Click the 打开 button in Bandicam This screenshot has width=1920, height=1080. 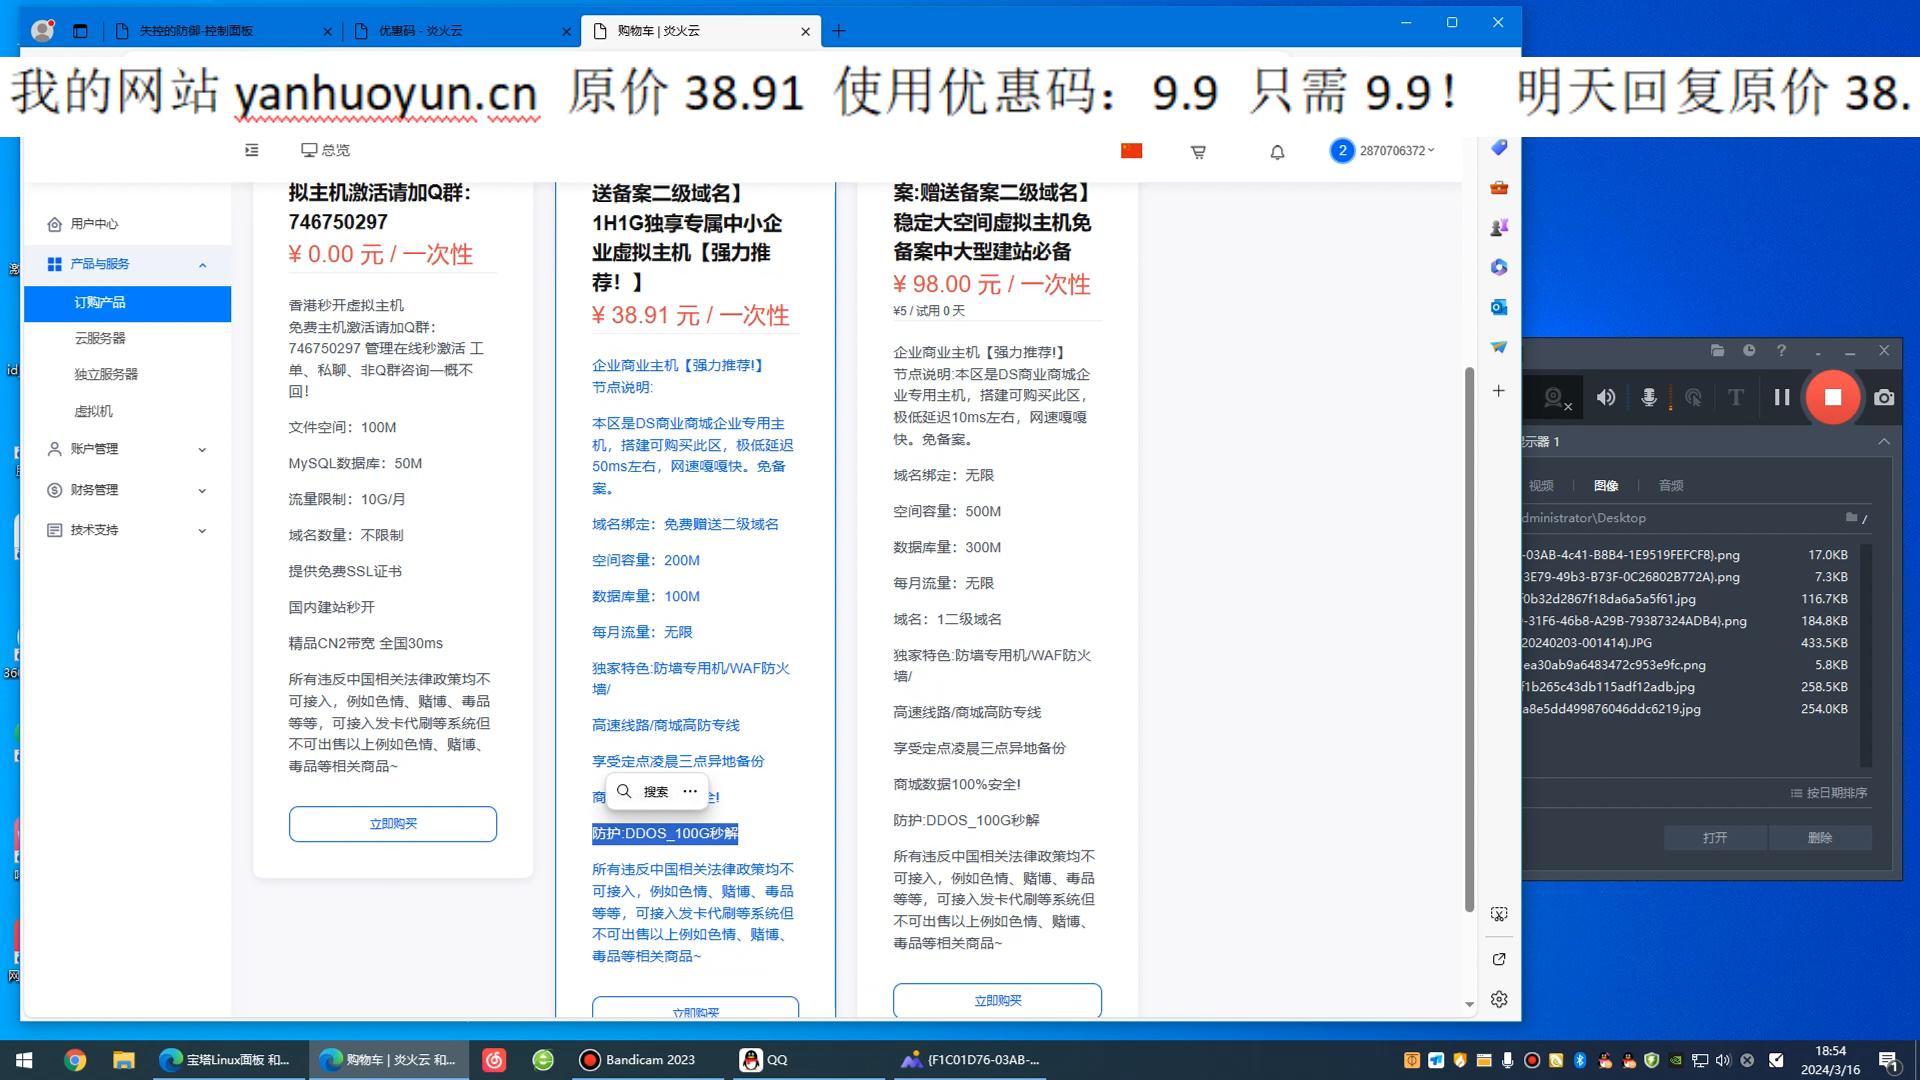1715,838
